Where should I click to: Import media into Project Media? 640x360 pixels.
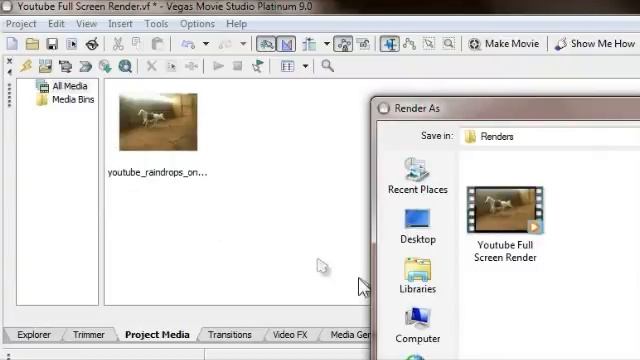pyautogui.click(x=45, y=66)
